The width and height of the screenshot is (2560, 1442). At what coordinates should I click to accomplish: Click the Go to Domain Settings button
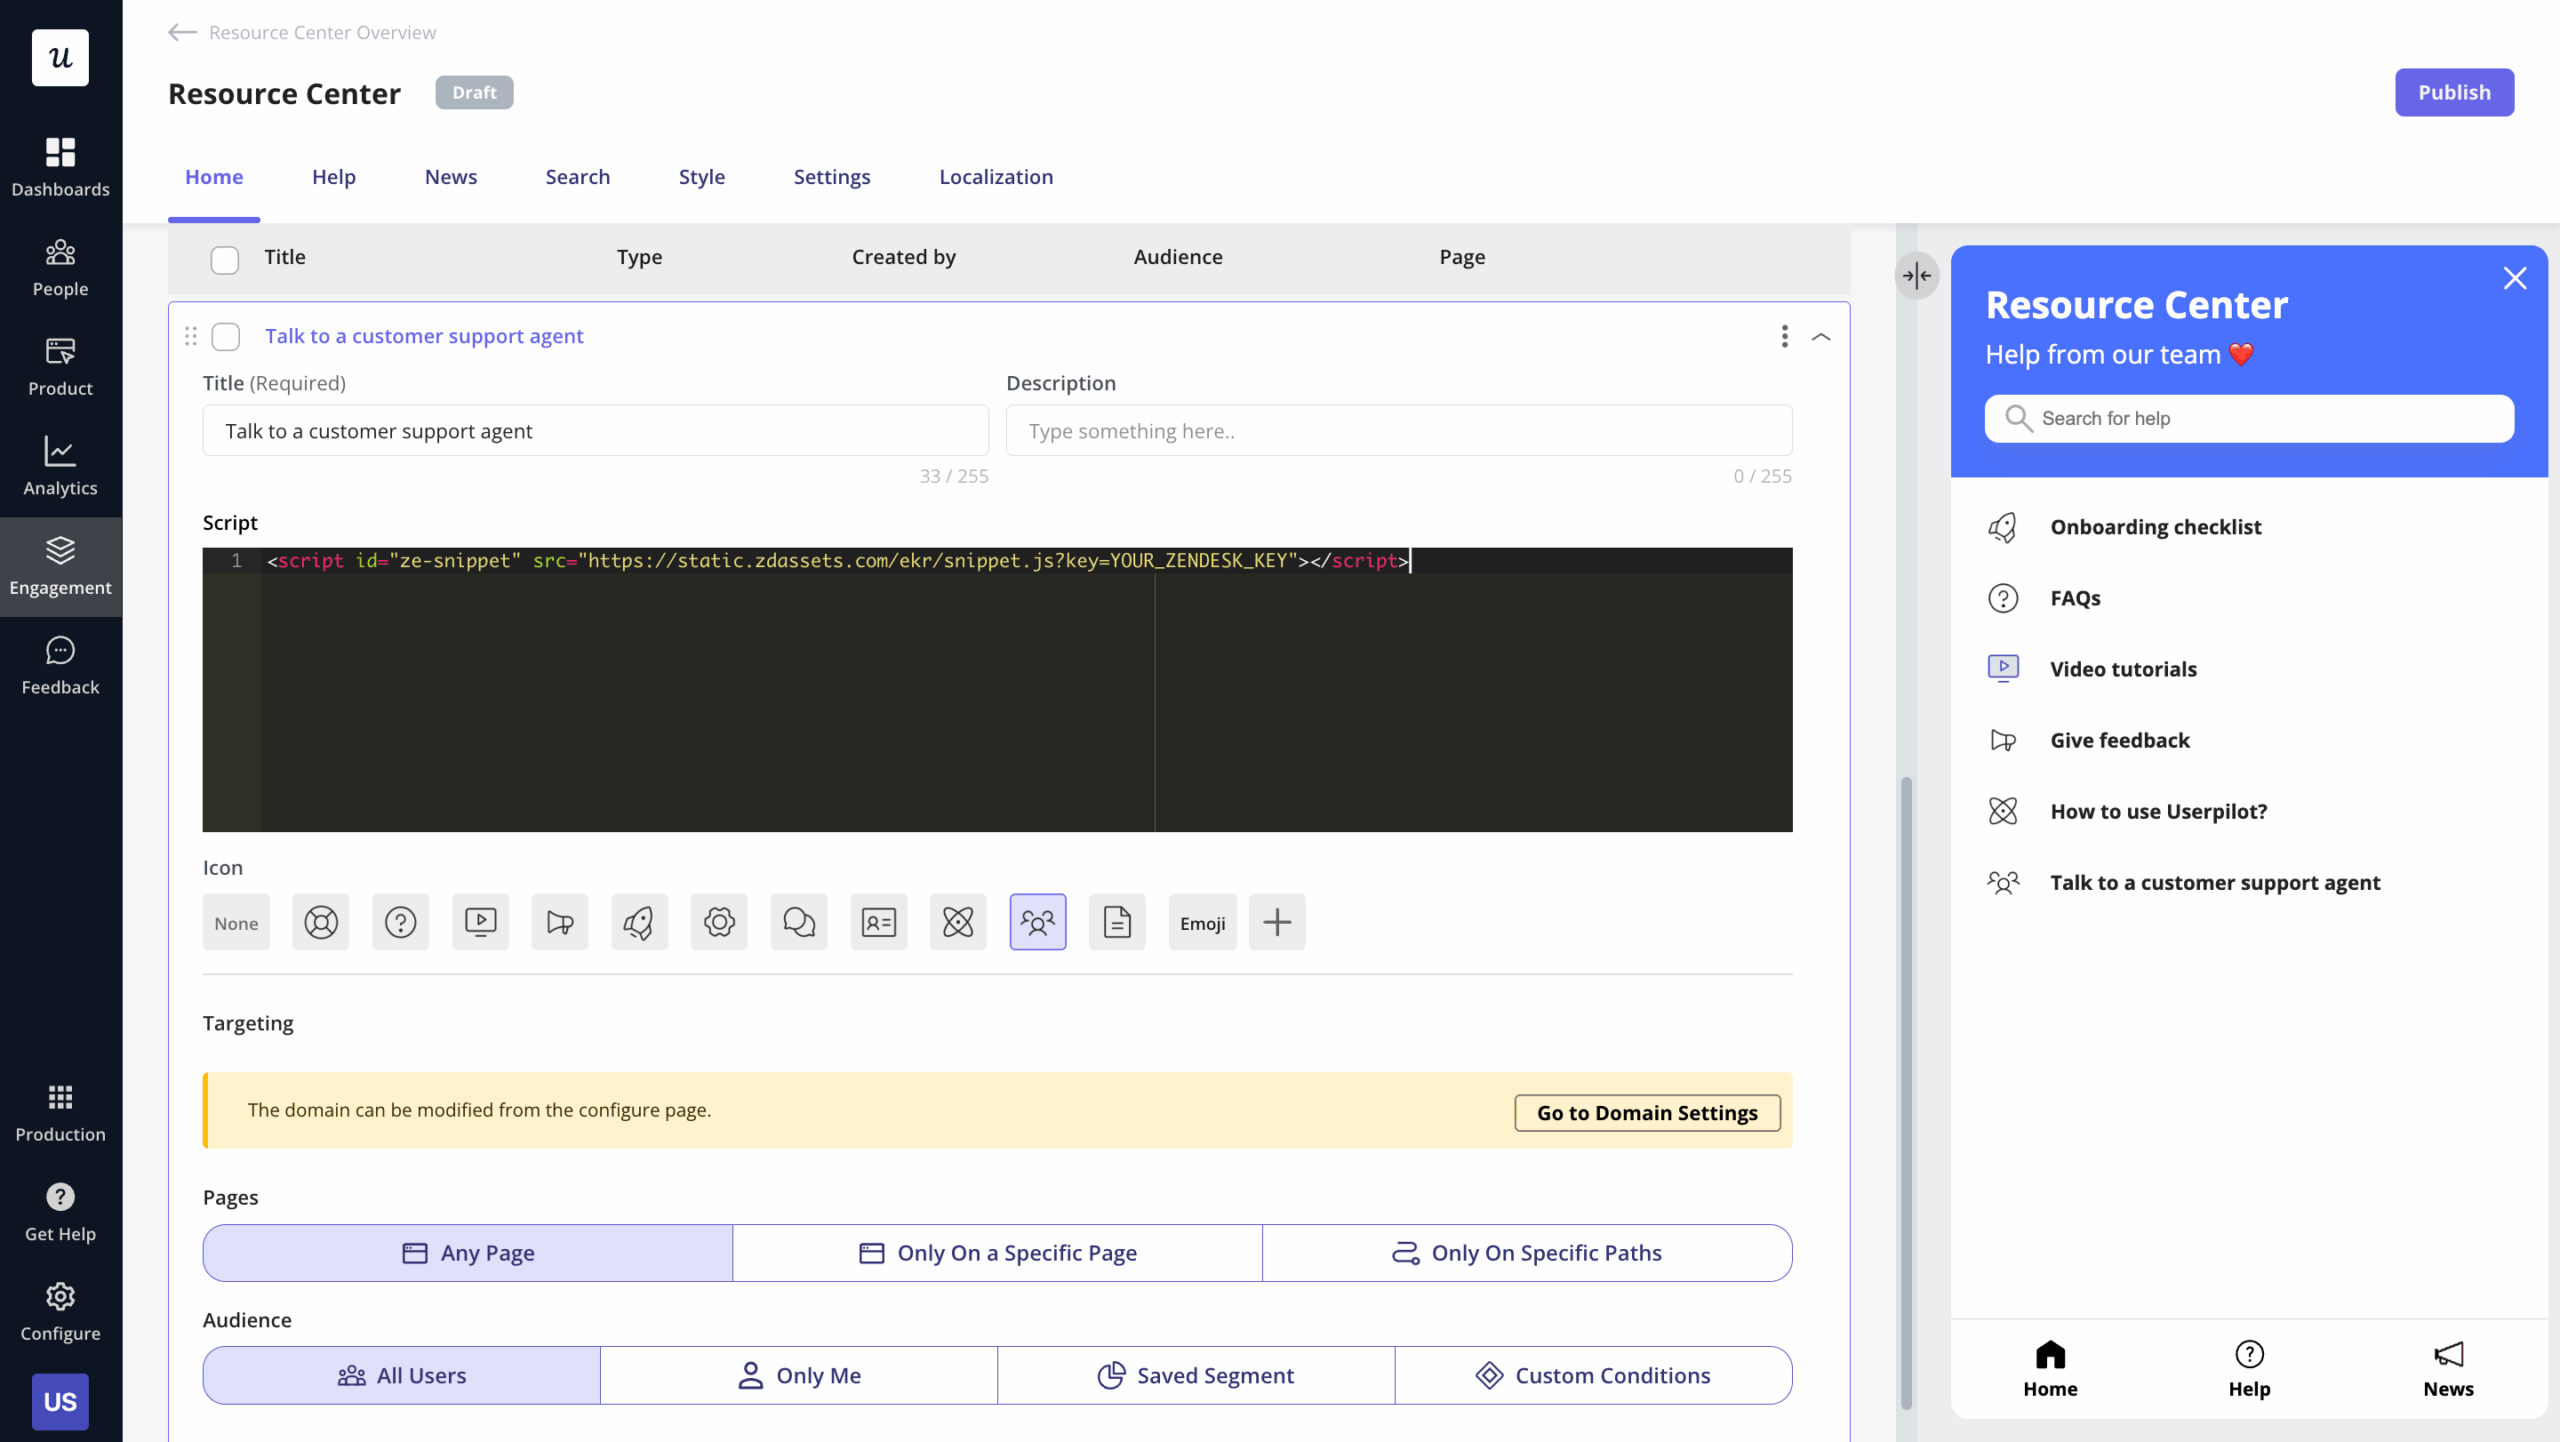click(1646, 1112)
